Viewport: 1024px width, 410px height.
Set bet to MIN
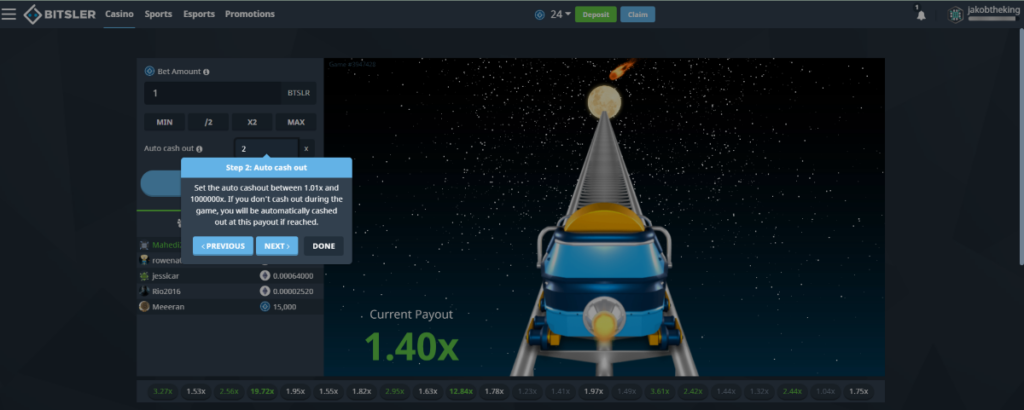[x=165, y=122]
